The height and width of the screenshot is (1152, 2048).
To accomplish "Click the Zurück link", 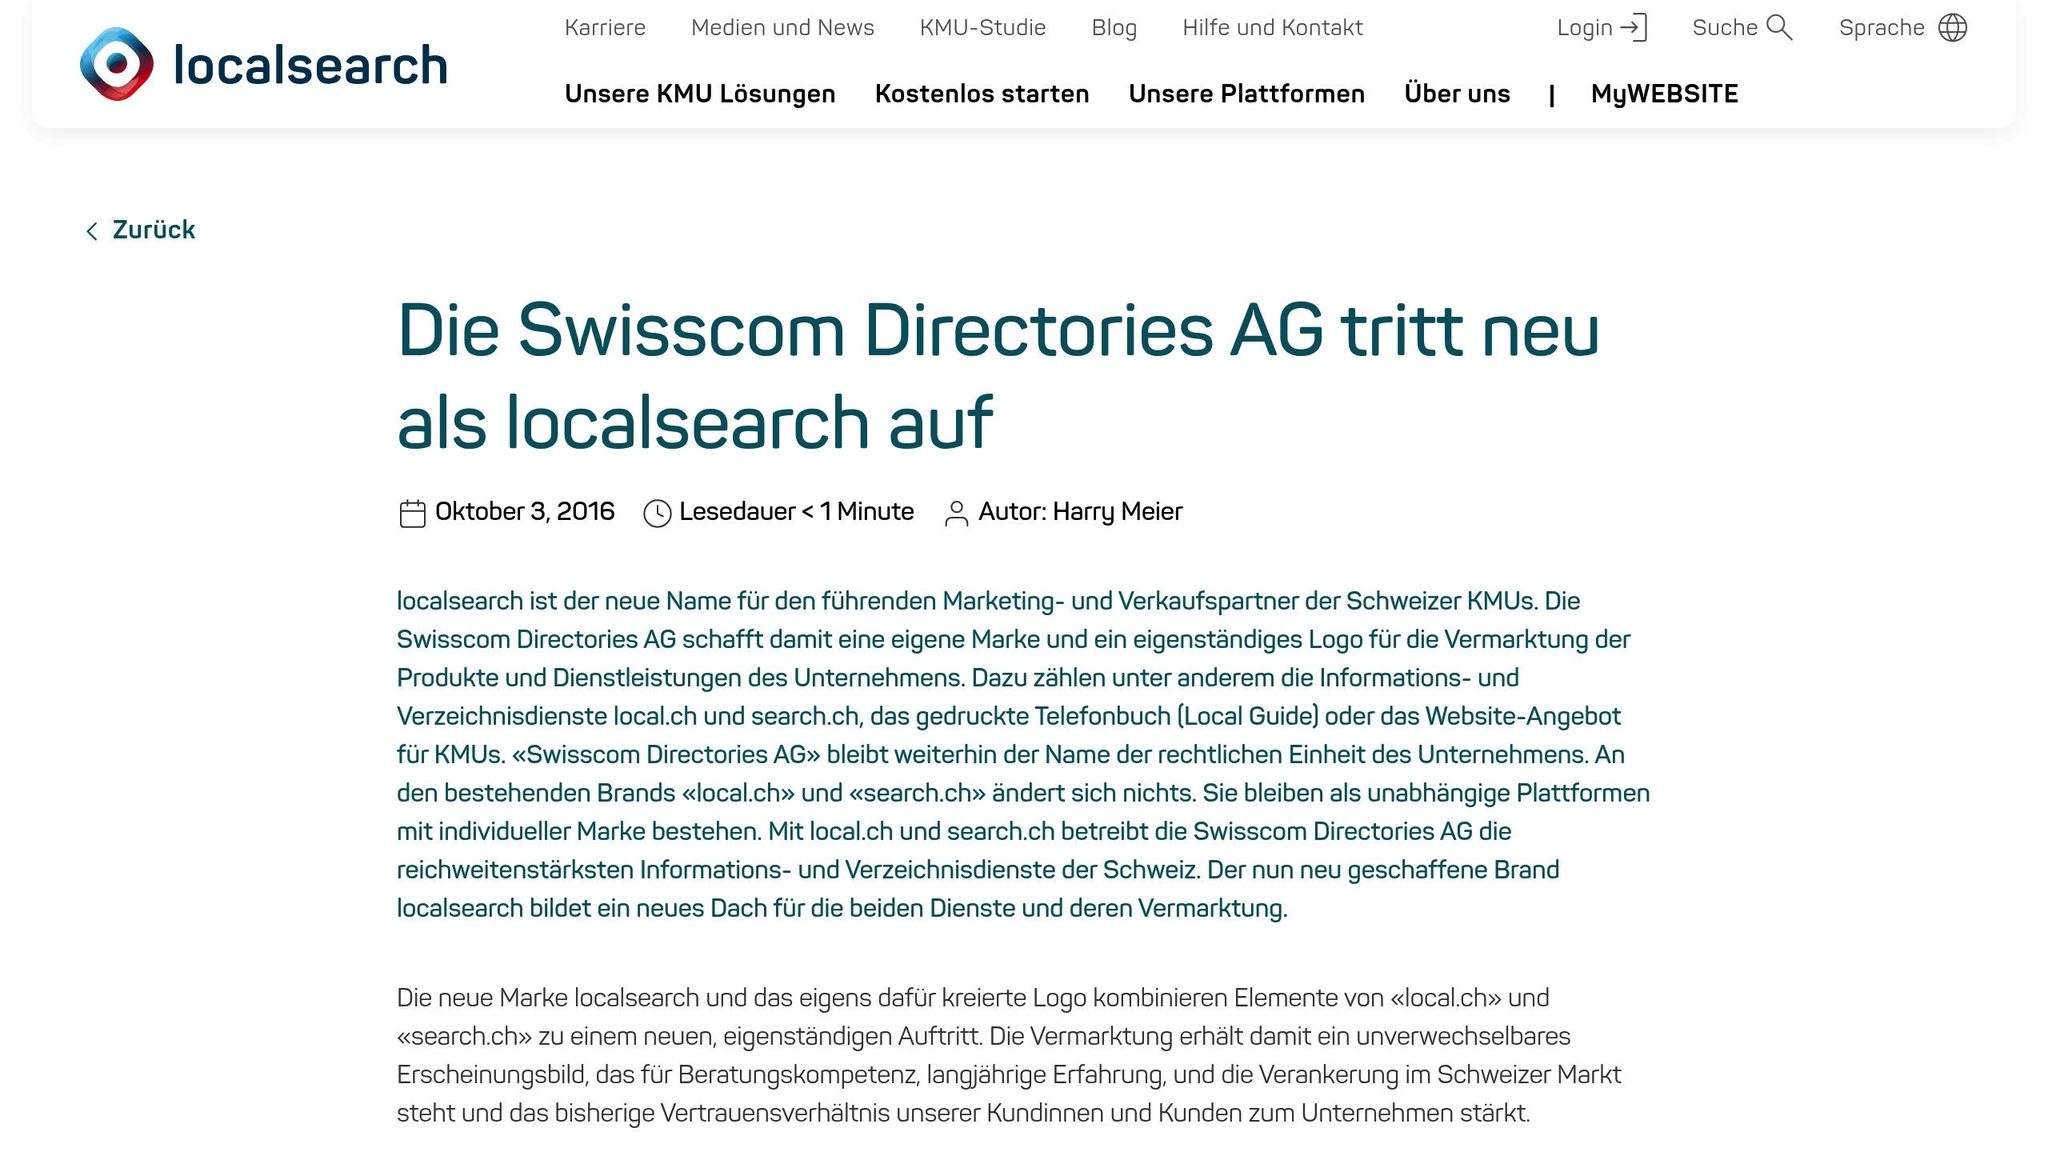I will (155, 230).
